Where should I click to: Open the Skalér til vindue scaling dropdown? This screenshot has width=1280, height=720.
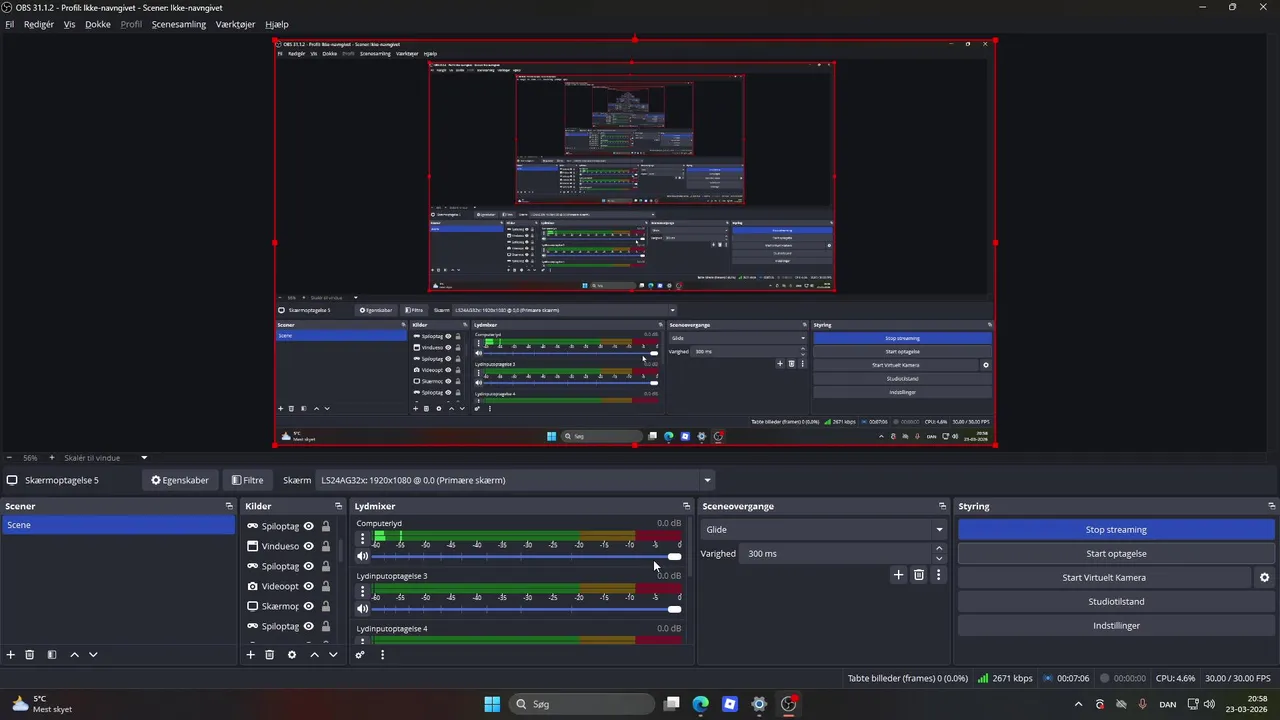tap(105, 458)
